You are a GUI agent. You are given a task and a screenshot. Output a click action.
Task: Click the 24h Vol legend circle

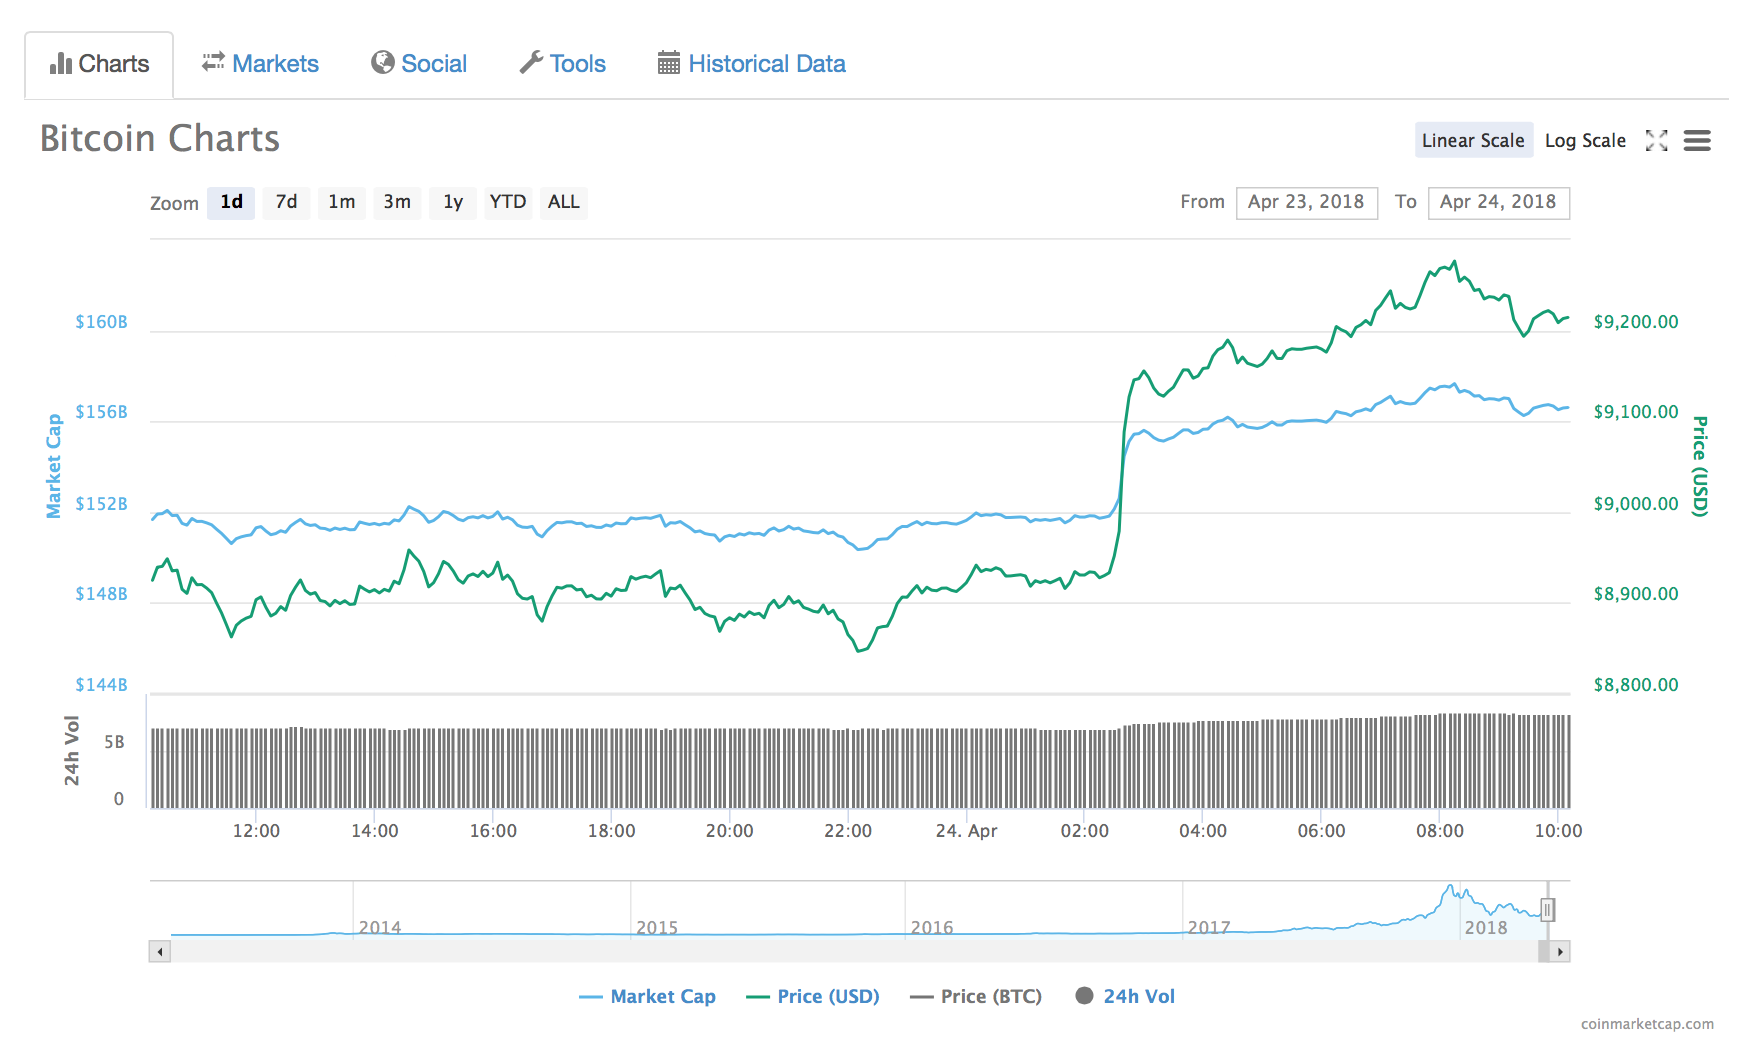pyautogui.click(x=1084, y=995)
